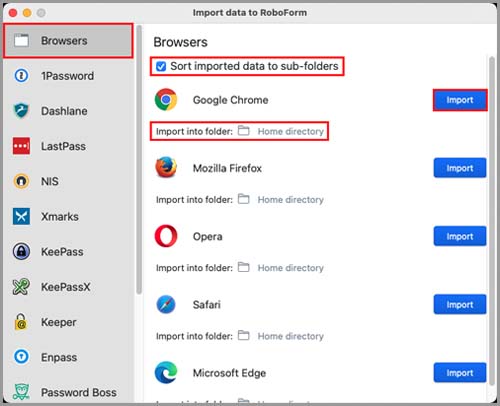
Task: Import data from Mozilla Firefox
Action: (x=460, y=168)
